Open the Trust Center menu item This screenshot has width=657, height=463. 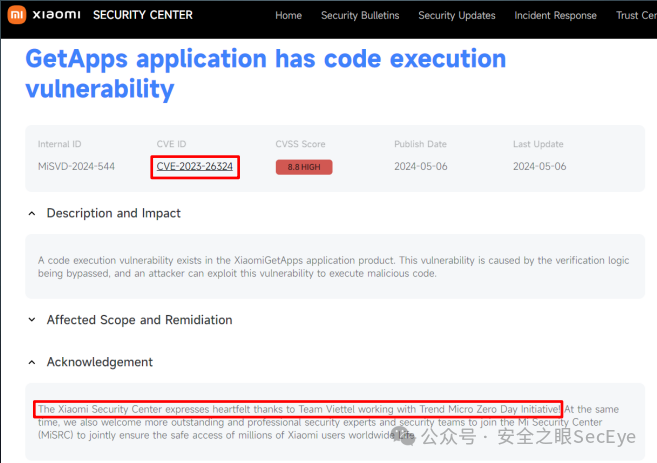[636, 16]
